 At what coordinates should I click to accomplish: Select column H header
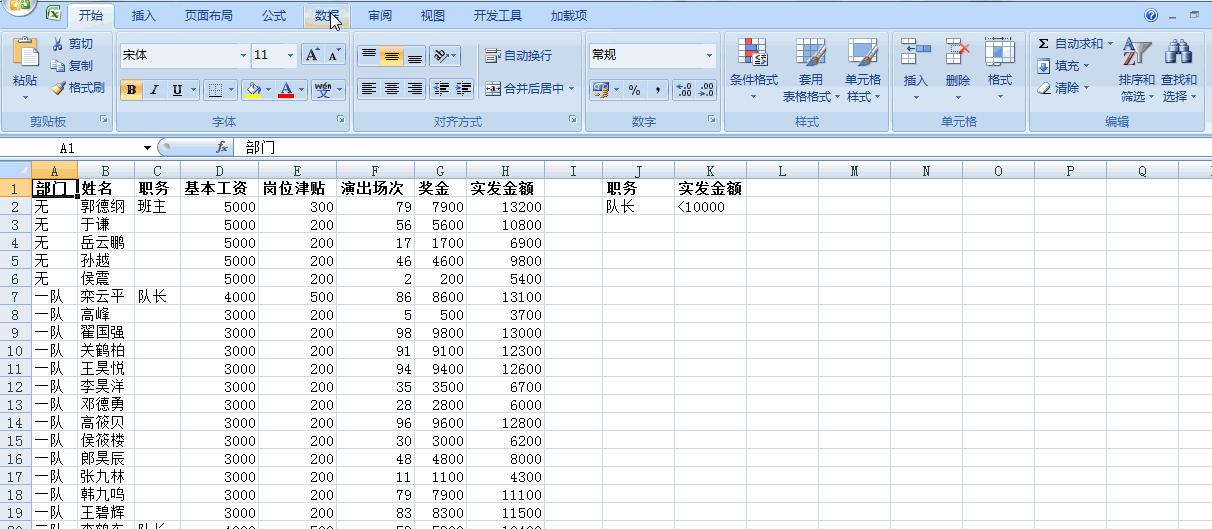coord(506,171)
